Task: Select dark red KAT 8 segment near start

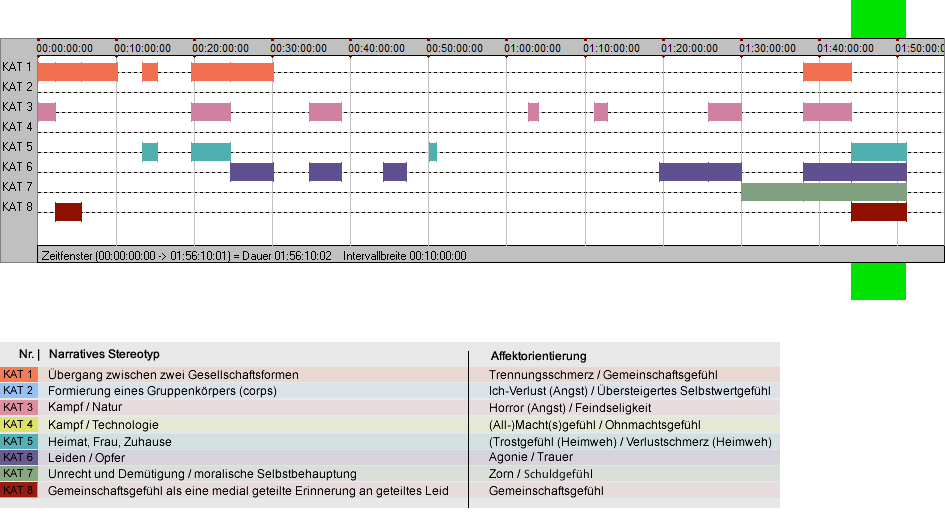Action: (x=69, y=212)
